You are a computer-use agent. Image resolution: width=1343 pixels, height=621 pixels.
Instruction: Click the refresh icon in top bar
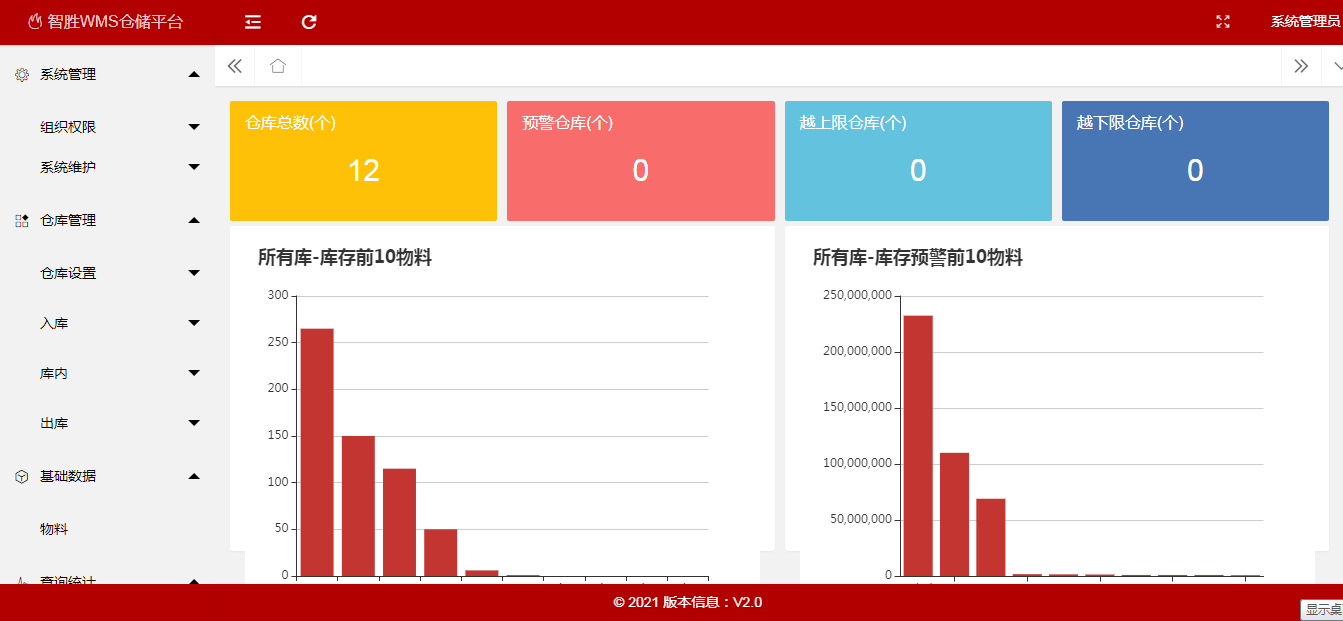click(309, 22)
